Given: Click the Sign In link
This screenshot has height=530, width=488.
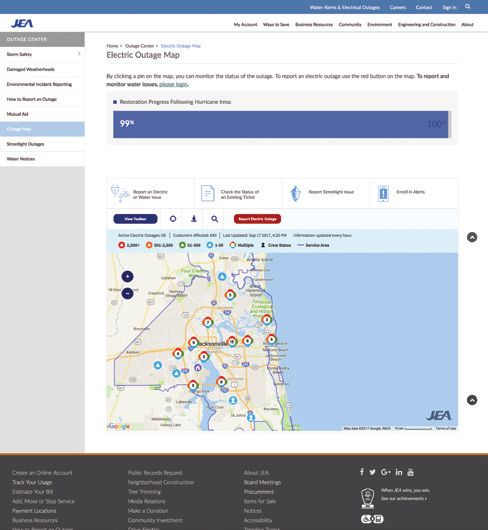Looking at the screenshot, I should coord(449,7).
